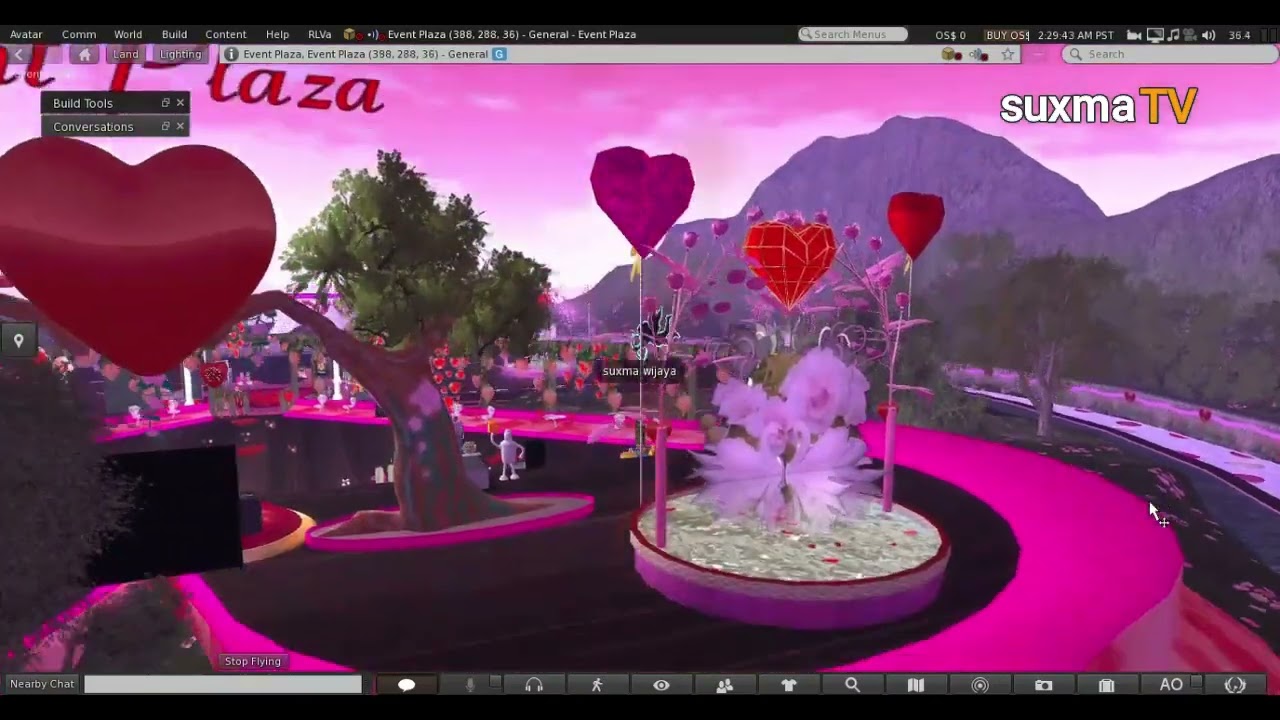Open the World Map icon
1280x720 pixels.
[x=915, y=685]
